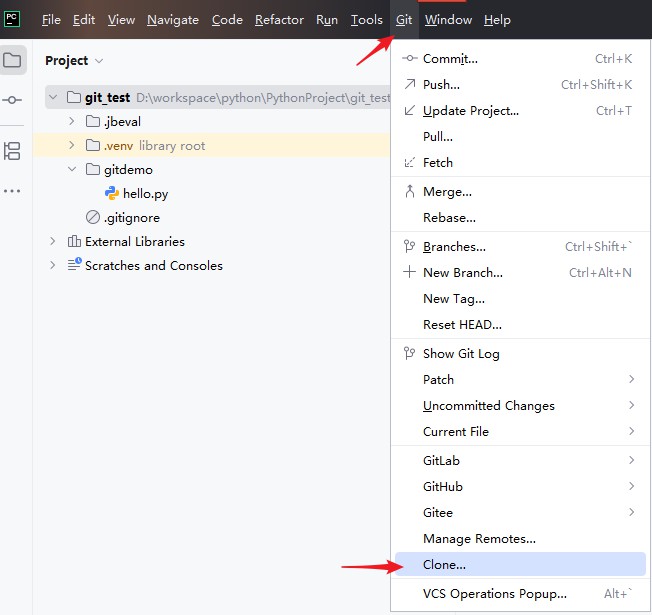Open the Uncommitted Changes submenu

(x=520, y=405)
